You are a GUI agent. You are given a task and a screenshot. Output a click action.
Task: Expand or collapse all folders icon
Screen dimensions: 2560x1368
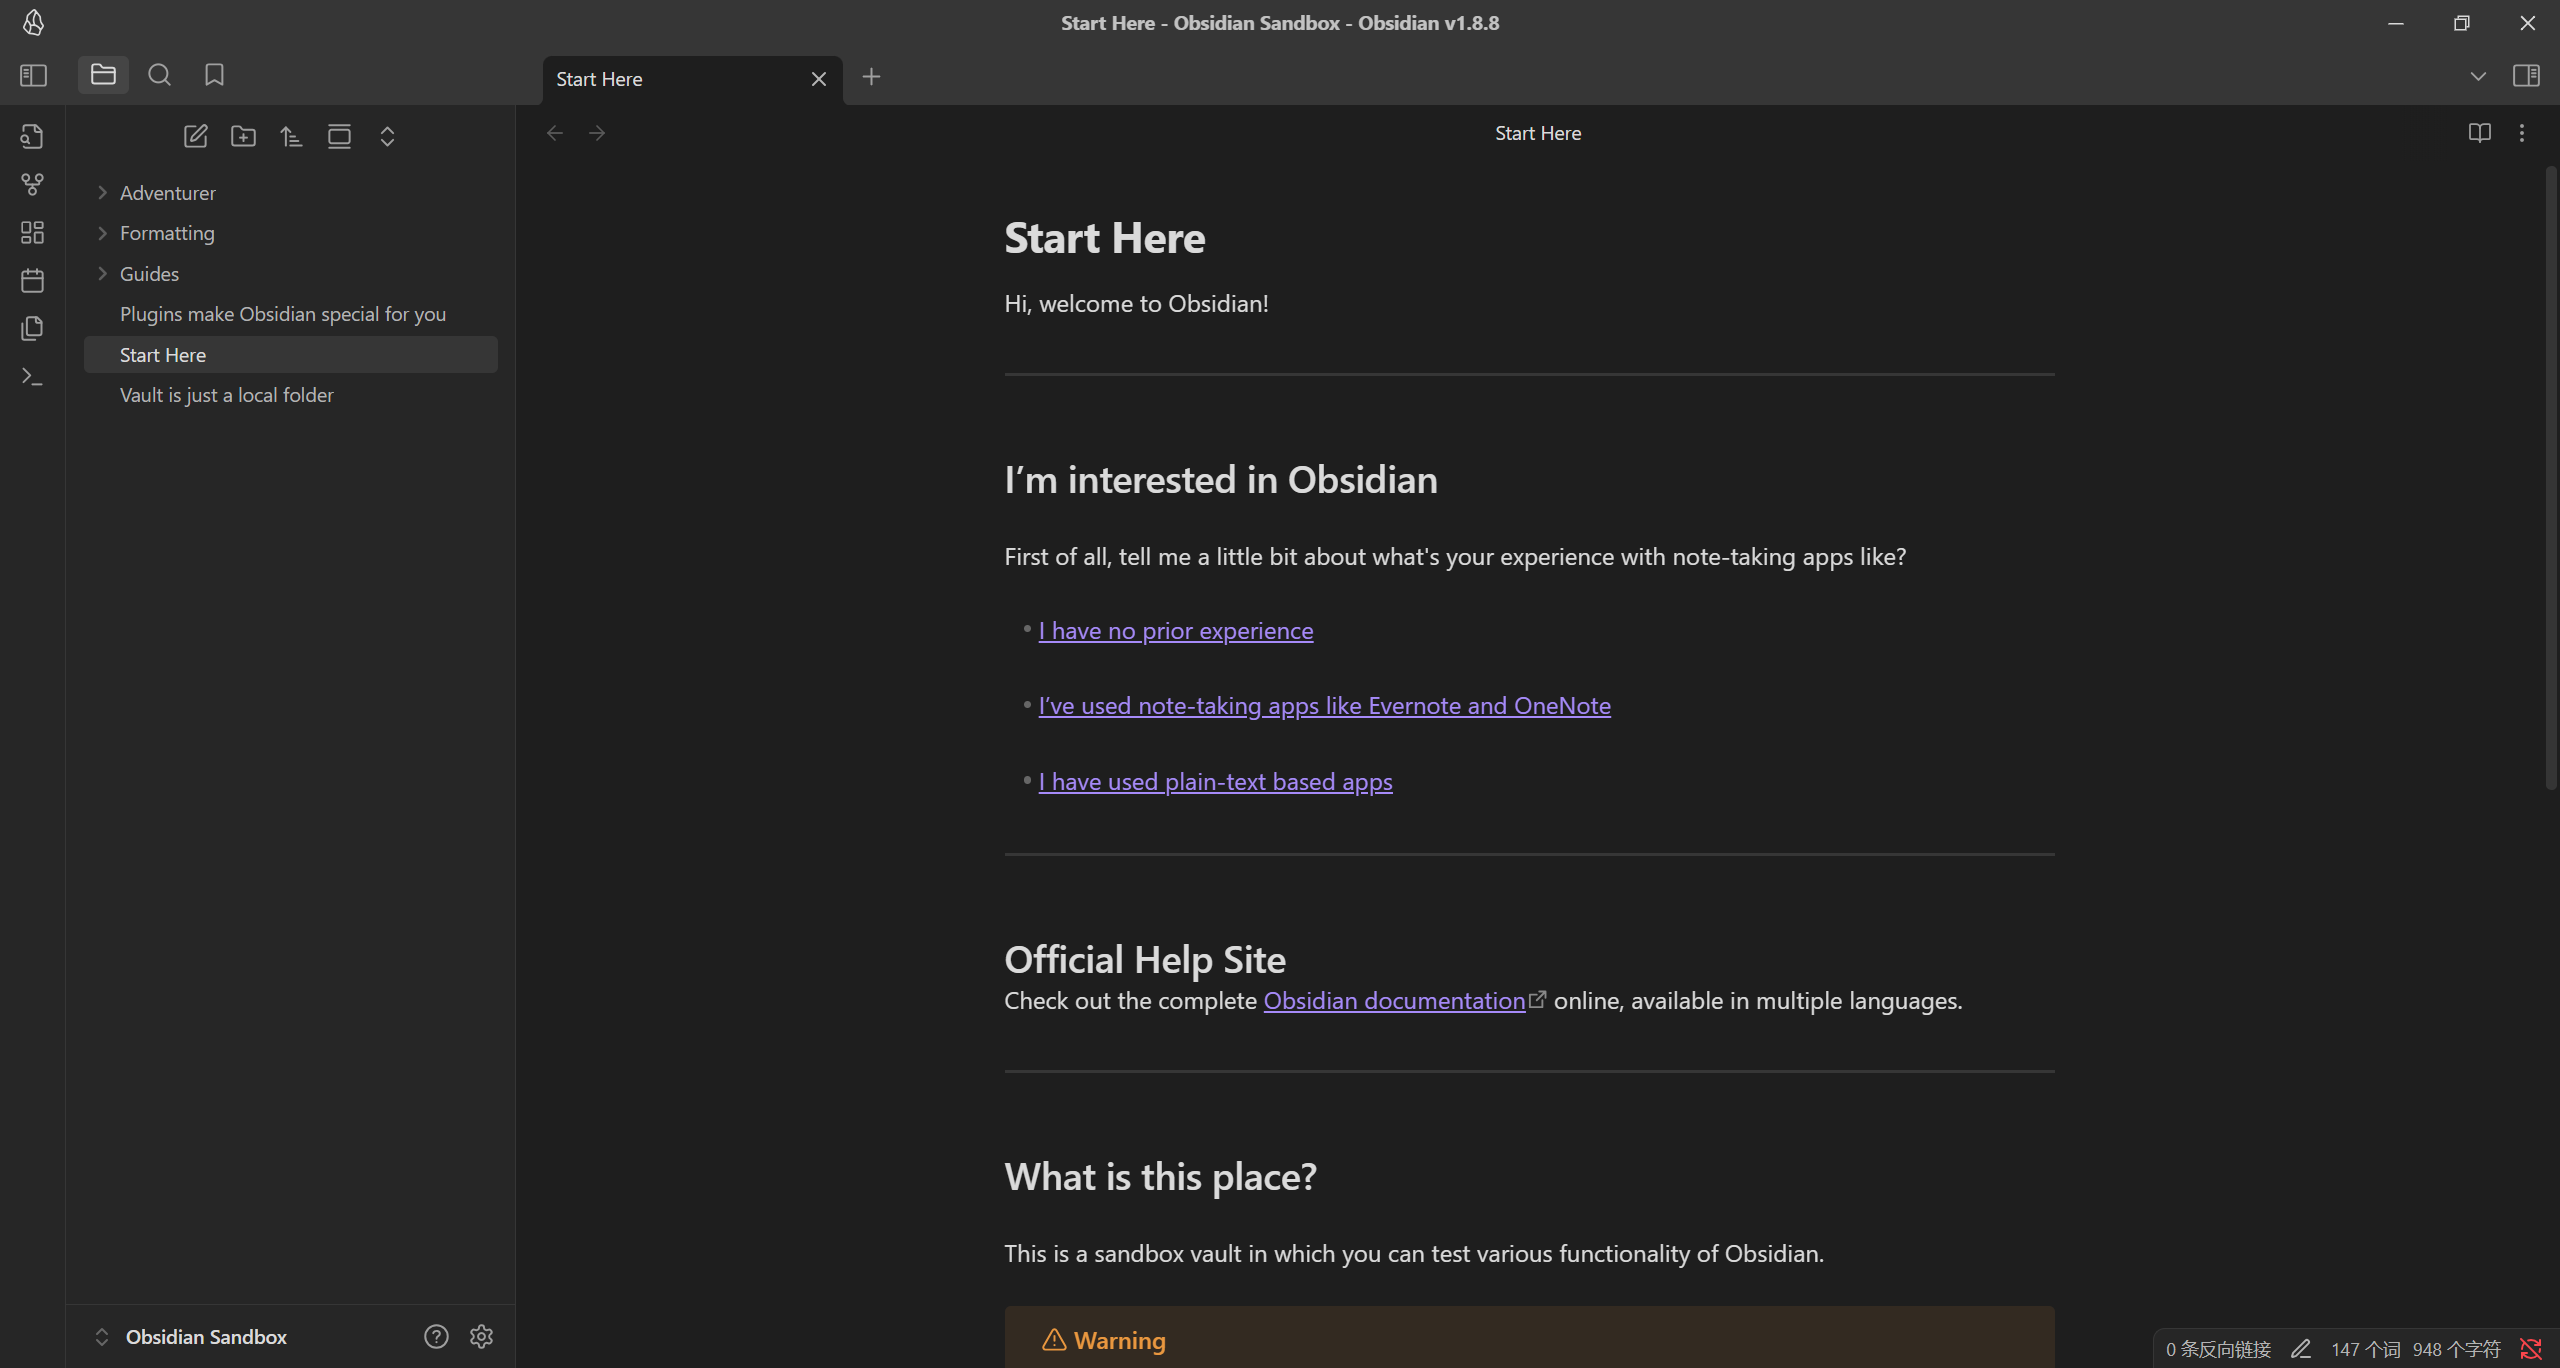pyautogui.click(x=387, y=136)
